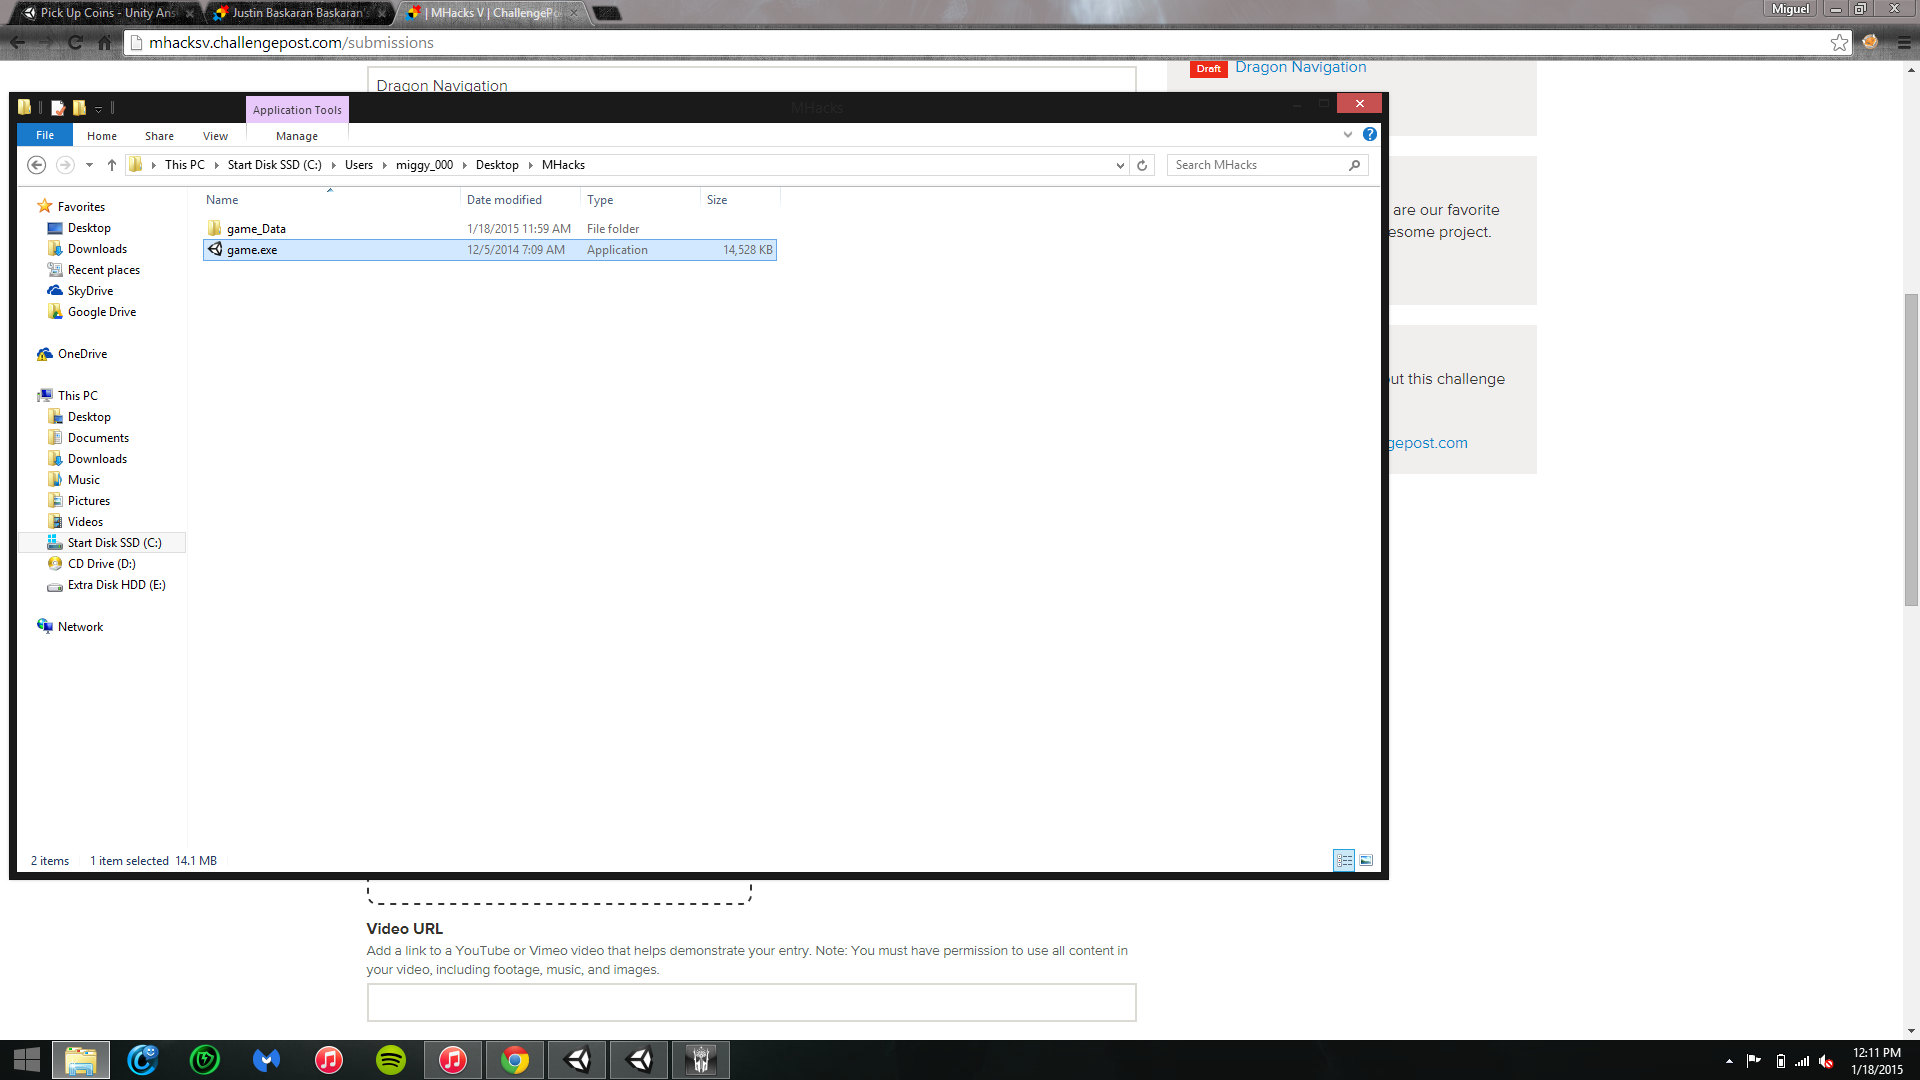Sort files by the Date modified column
Viewport: 1920px width, 1080px height.
click(x=504, y=200)
